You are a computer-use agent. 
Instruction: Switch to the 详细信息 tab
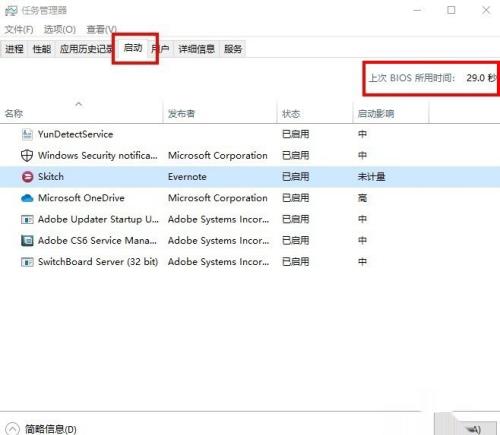pyautogui.click(x=196, y=49)
